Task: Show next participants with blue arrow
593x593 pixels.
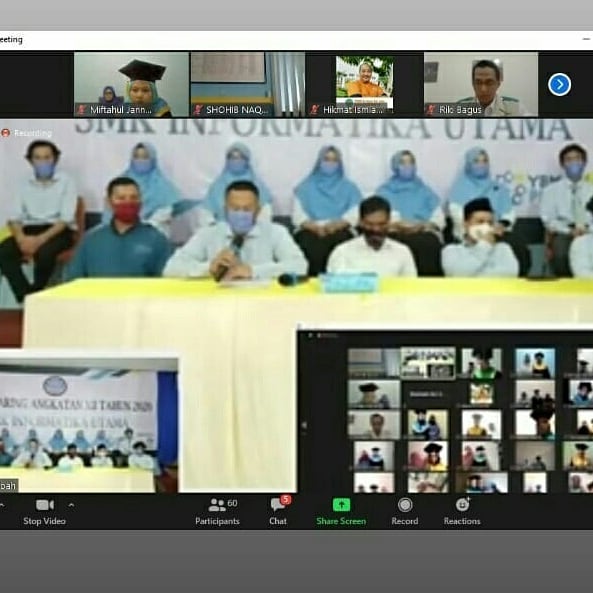Action: click(559, 84)
